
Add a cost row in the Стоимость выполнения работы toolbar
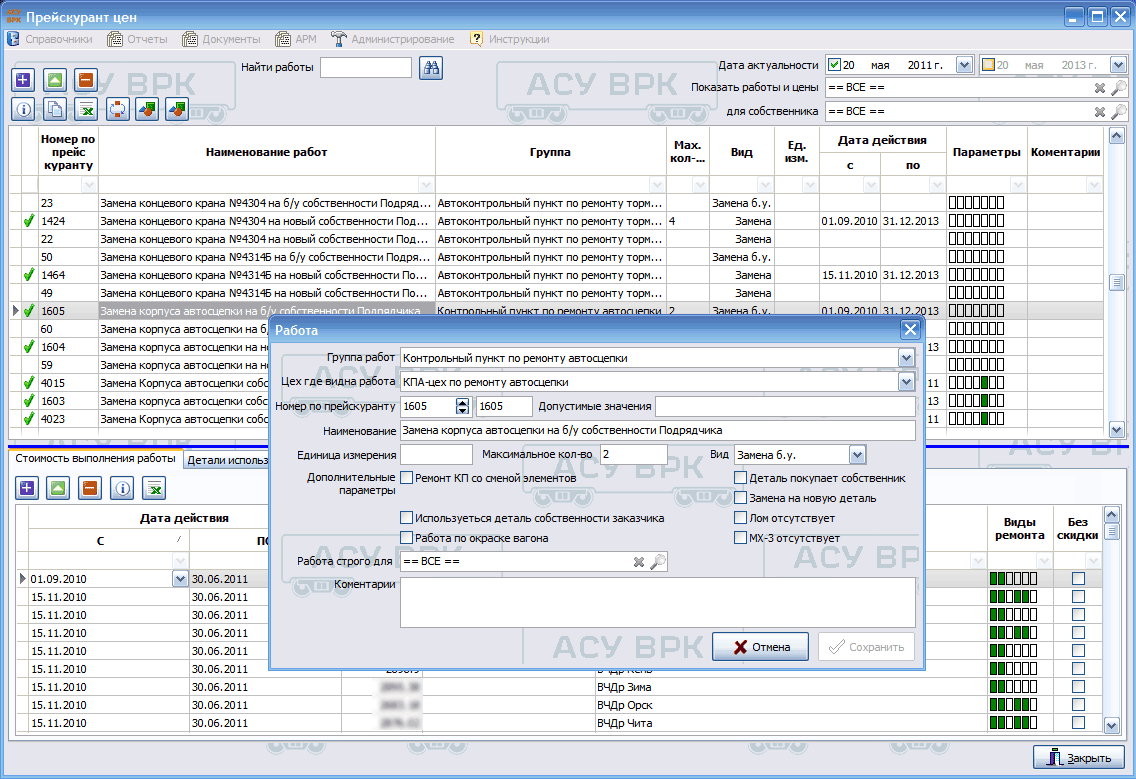pos(27,488)
